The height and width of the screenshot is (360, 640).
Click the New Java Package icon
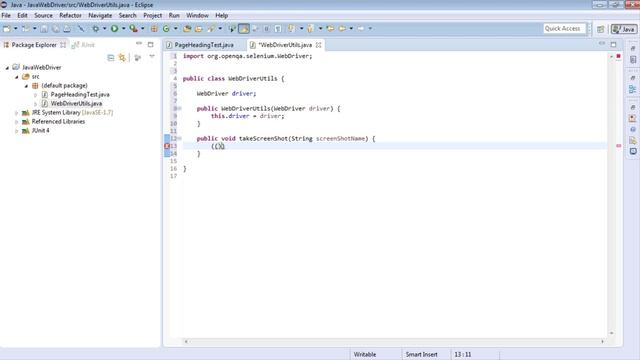point(154,29)
